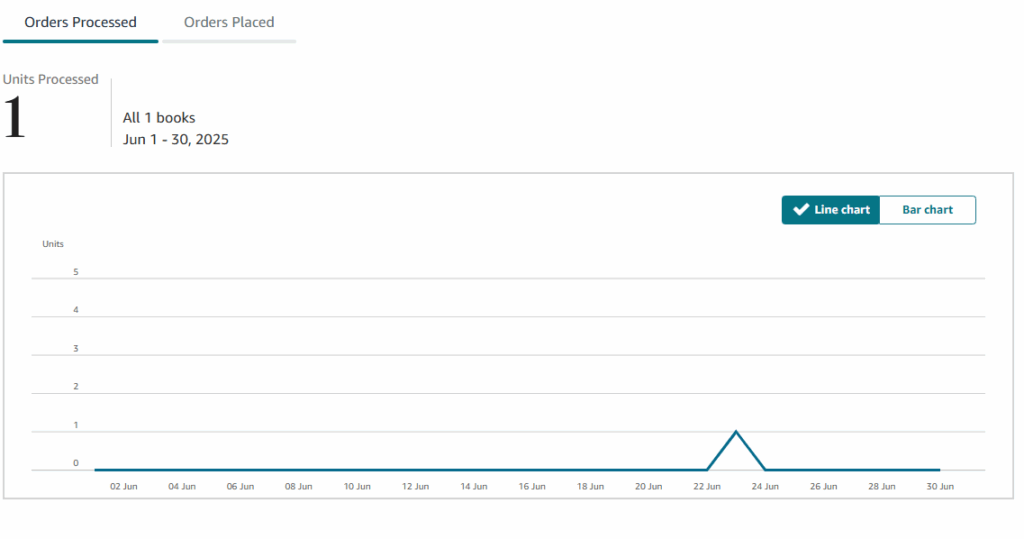Viewport: 1024px width, 539px height.
Task: Select the Line chart view toggle
Action: click(831, 210)
